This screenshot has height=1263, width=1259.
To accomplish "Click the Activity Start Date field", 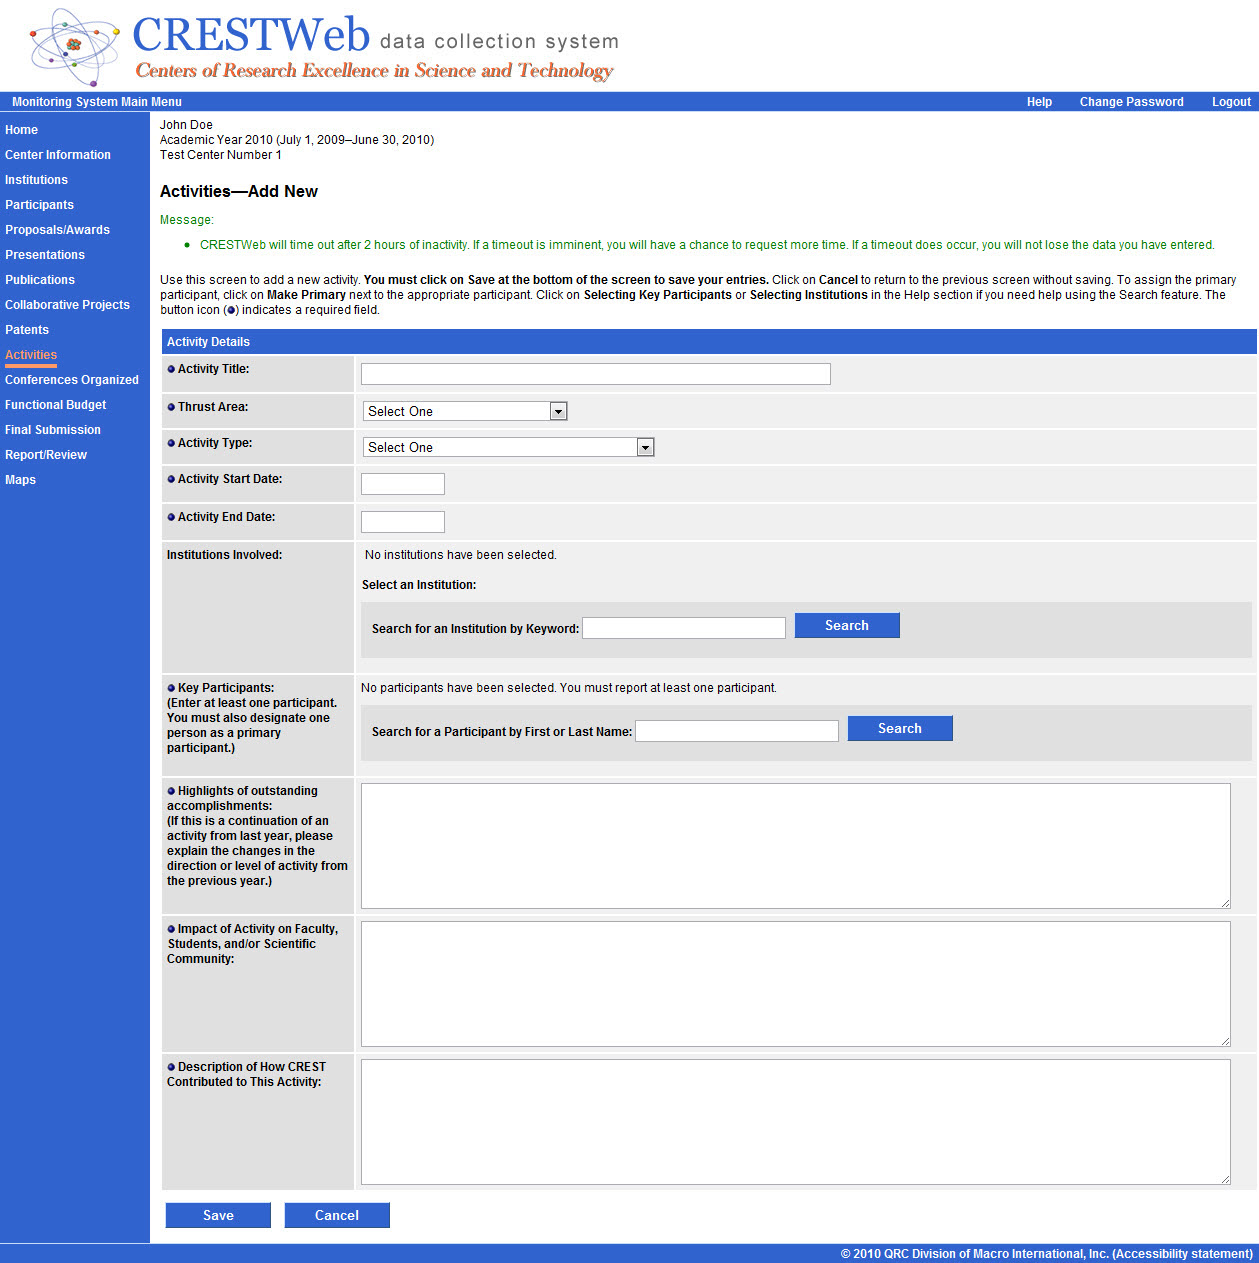I will pos(403,484).
